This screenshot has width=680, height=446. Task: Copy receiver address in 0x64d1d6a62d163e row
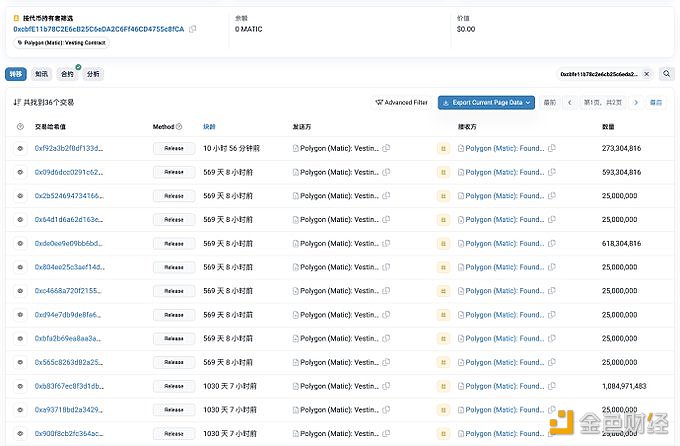(x=552, y=220)
